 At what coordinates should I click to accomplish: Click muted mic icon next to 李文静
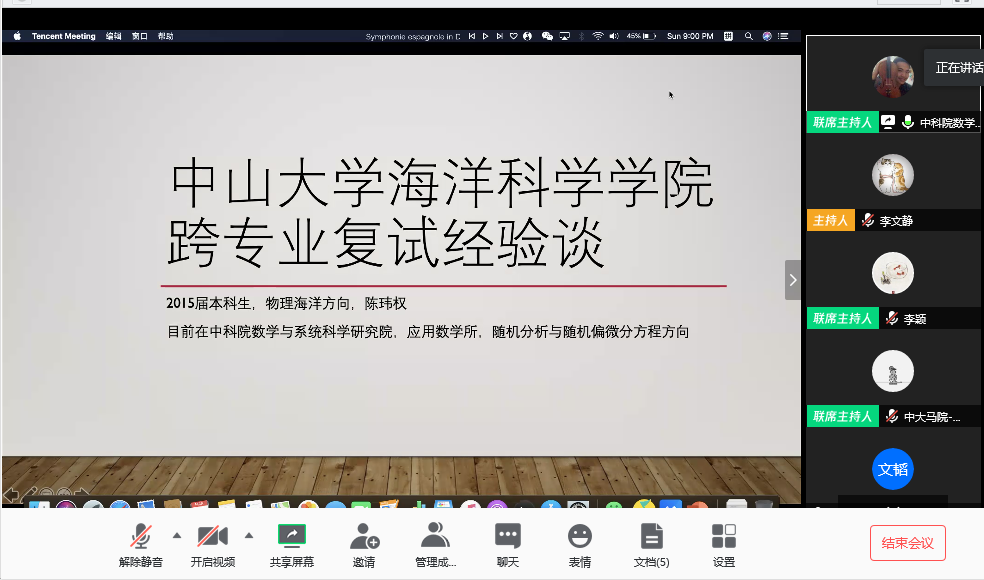(868, 221)
